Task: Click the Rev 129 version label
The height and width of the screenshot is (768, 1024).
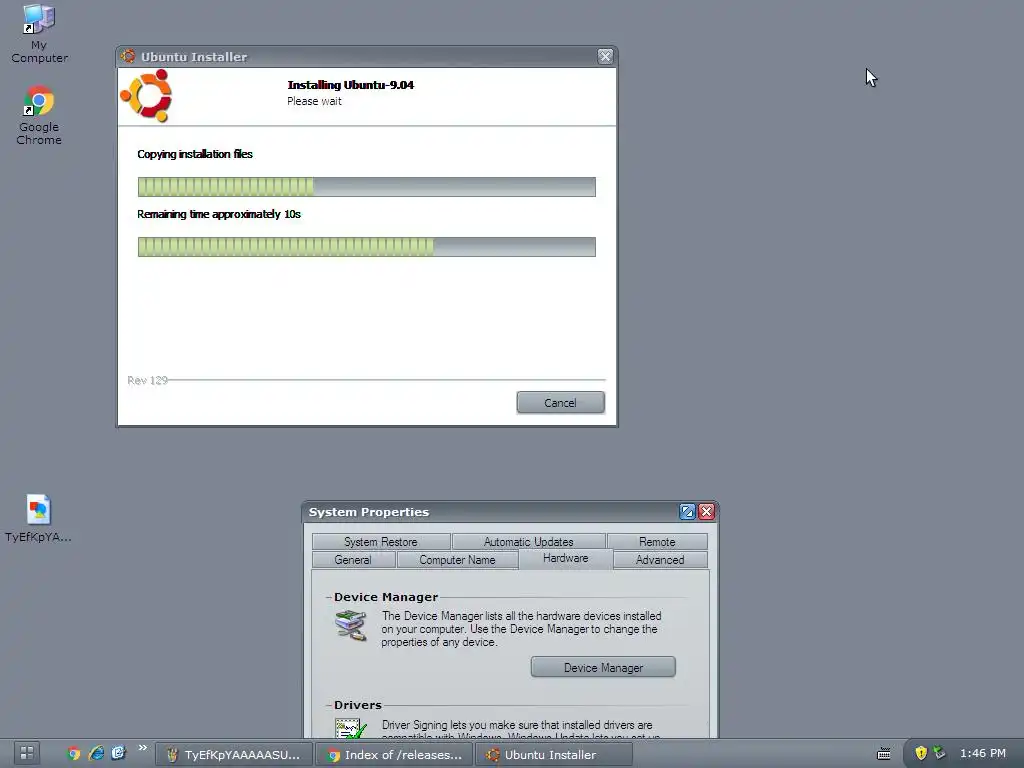Action: 148,380
